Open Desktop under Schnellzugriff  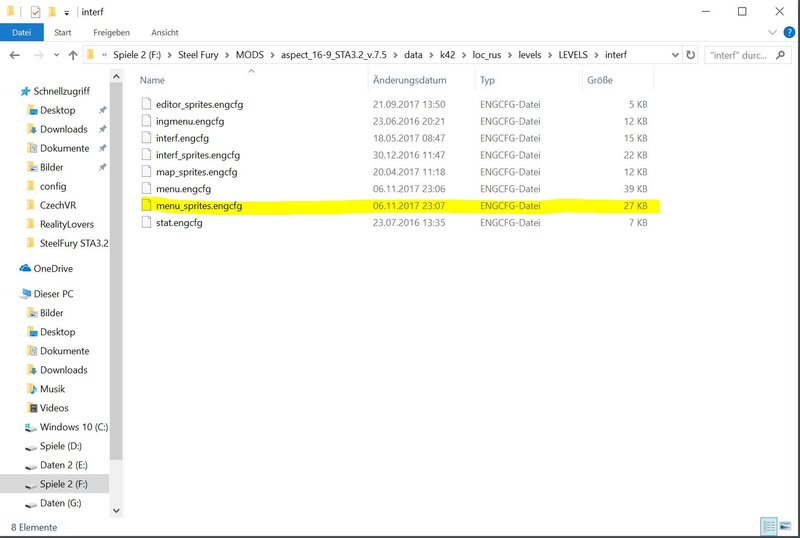pyautogui.click(x=58, y=110)
